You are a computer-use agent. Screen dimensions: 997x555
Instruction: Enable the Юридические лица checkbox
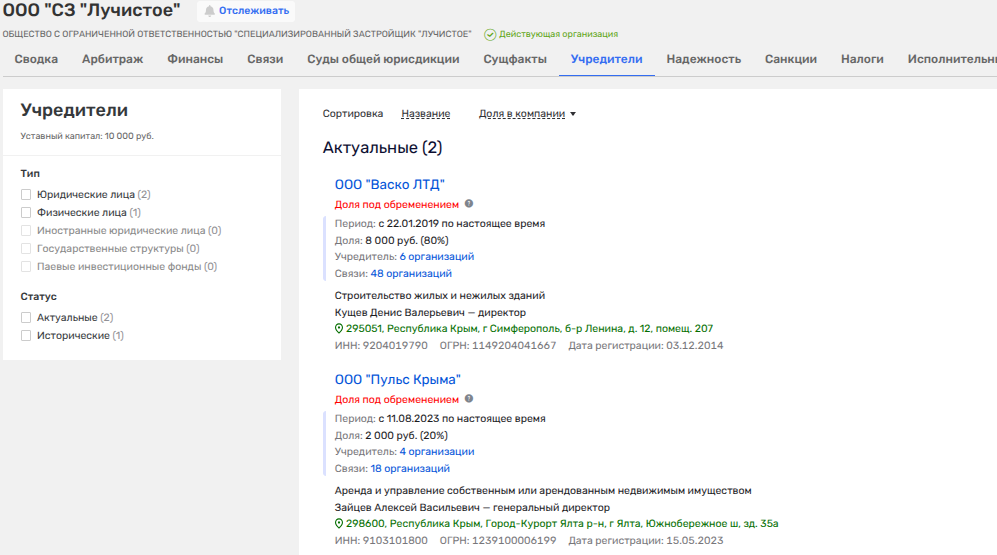tap(26, 195)
